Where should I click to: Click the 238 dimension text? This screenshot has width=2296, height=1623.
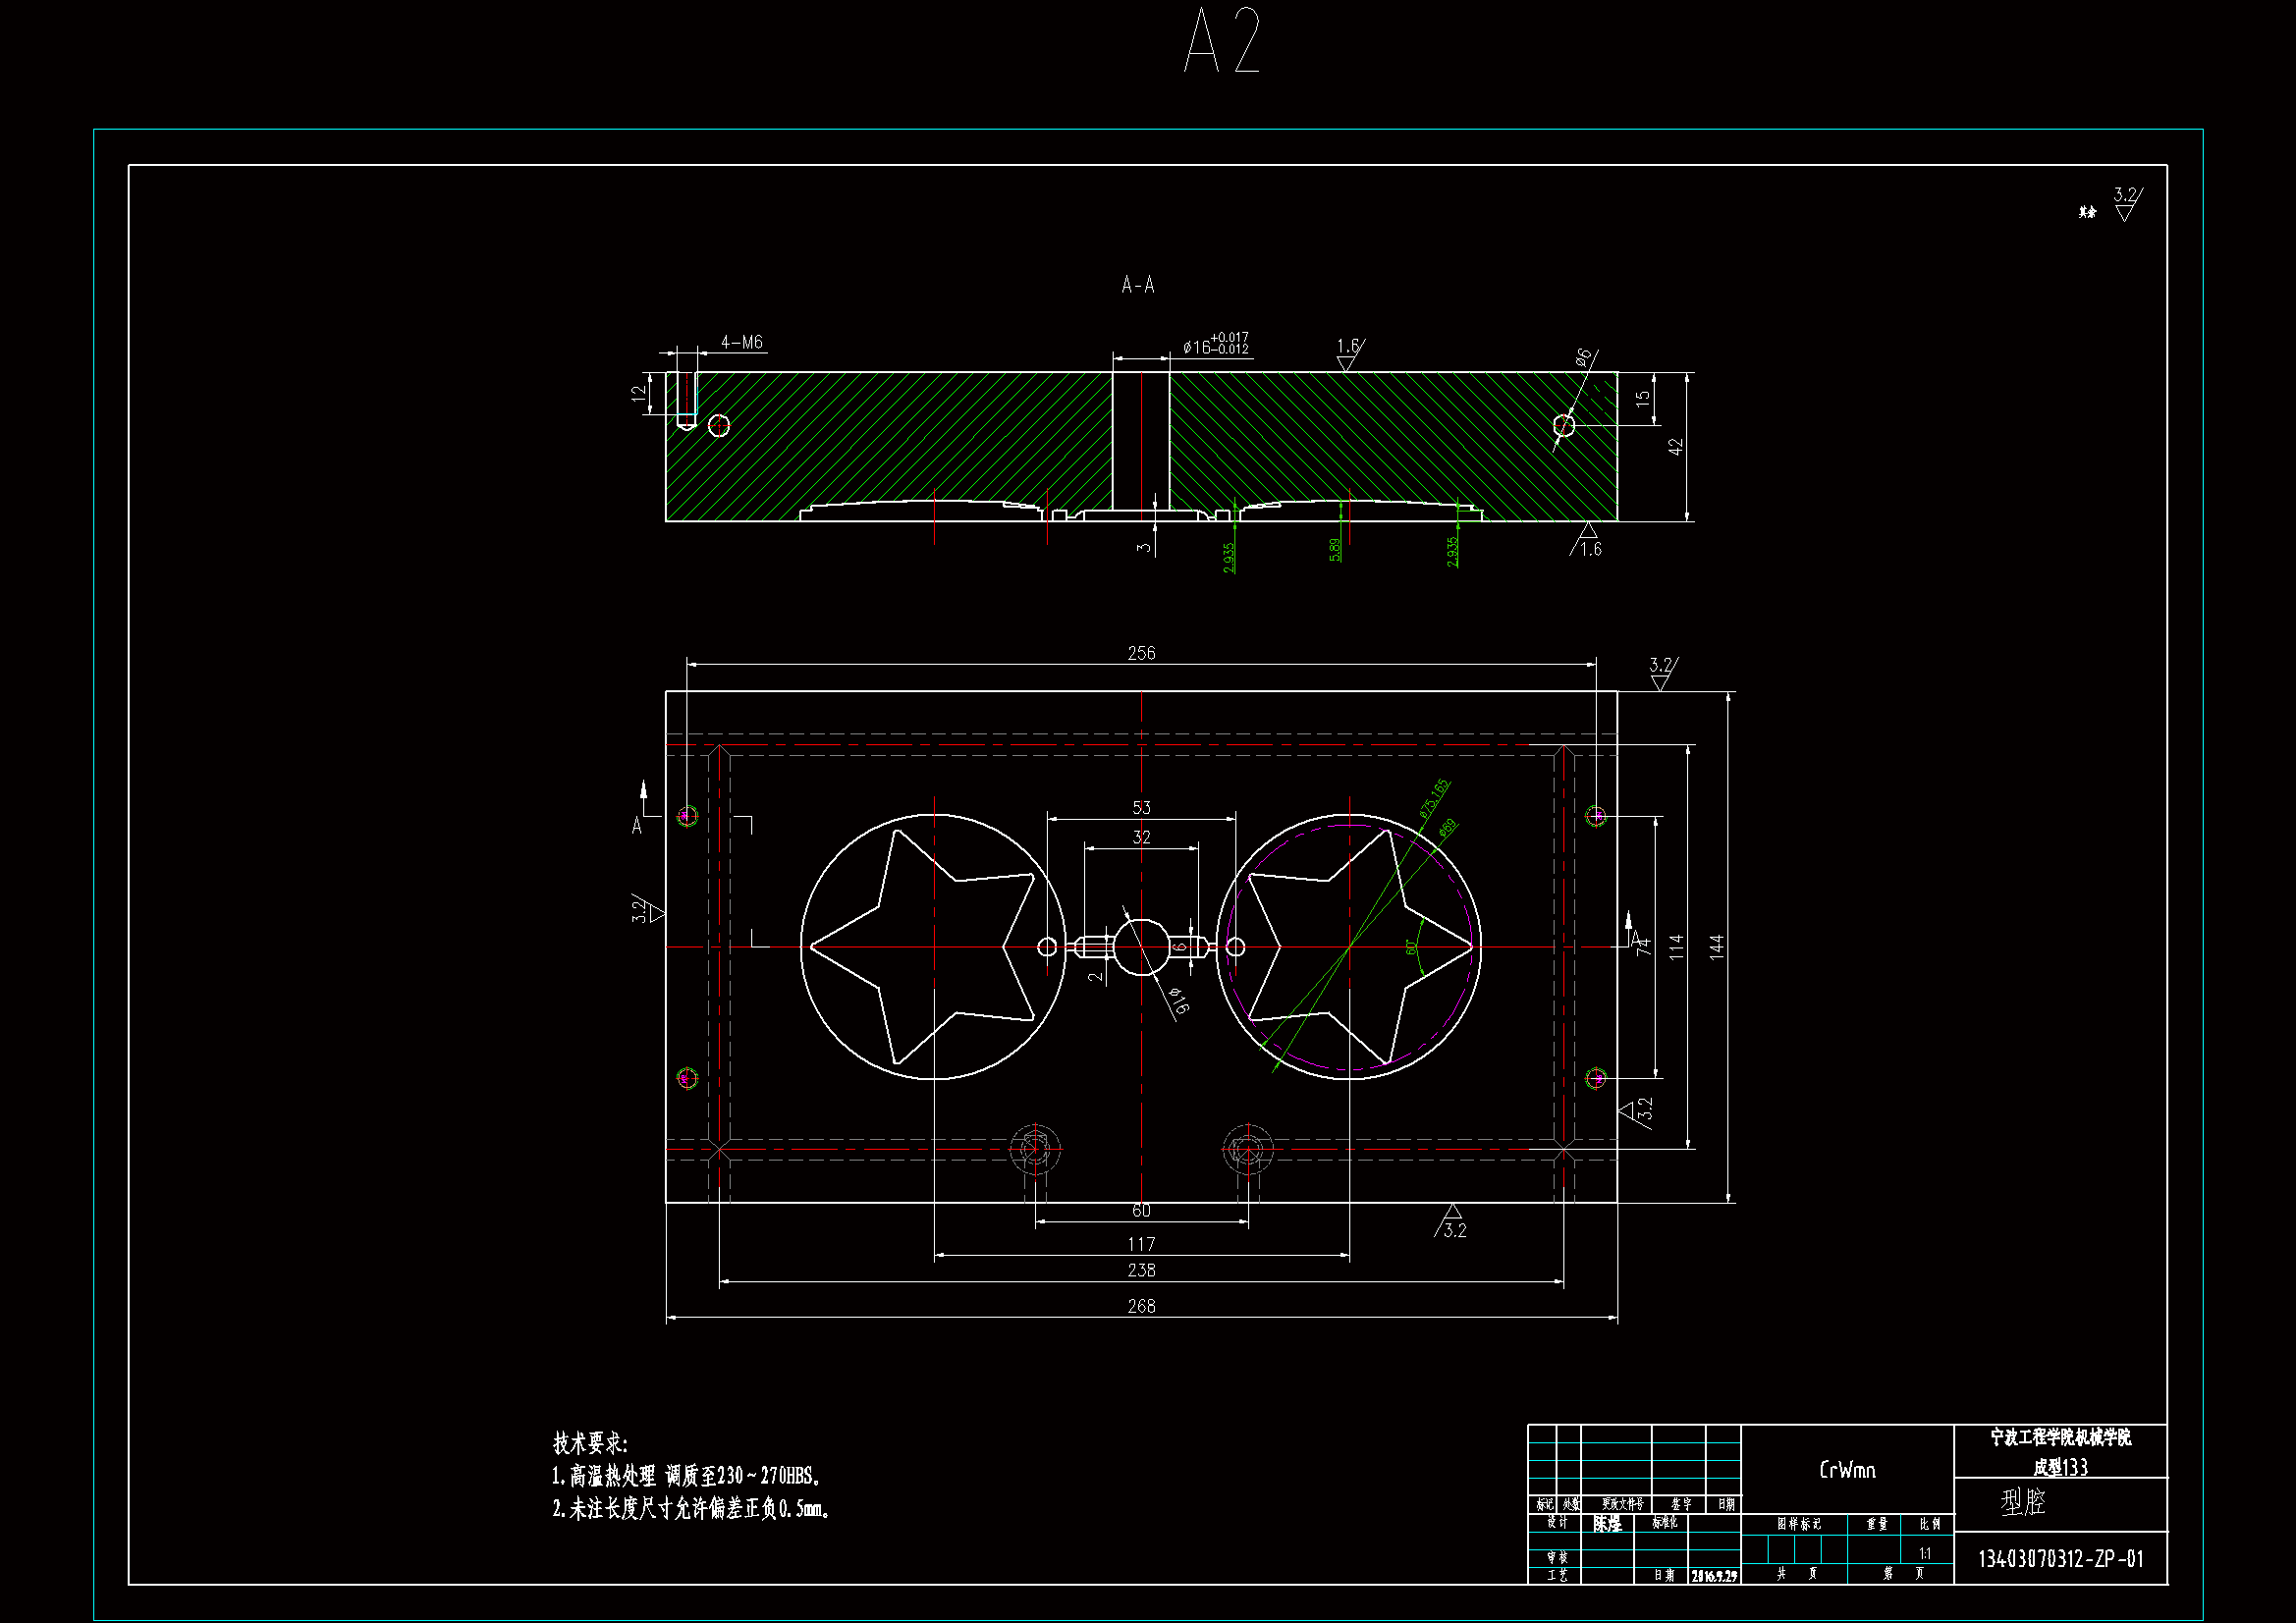[x=1141, y=1270]
